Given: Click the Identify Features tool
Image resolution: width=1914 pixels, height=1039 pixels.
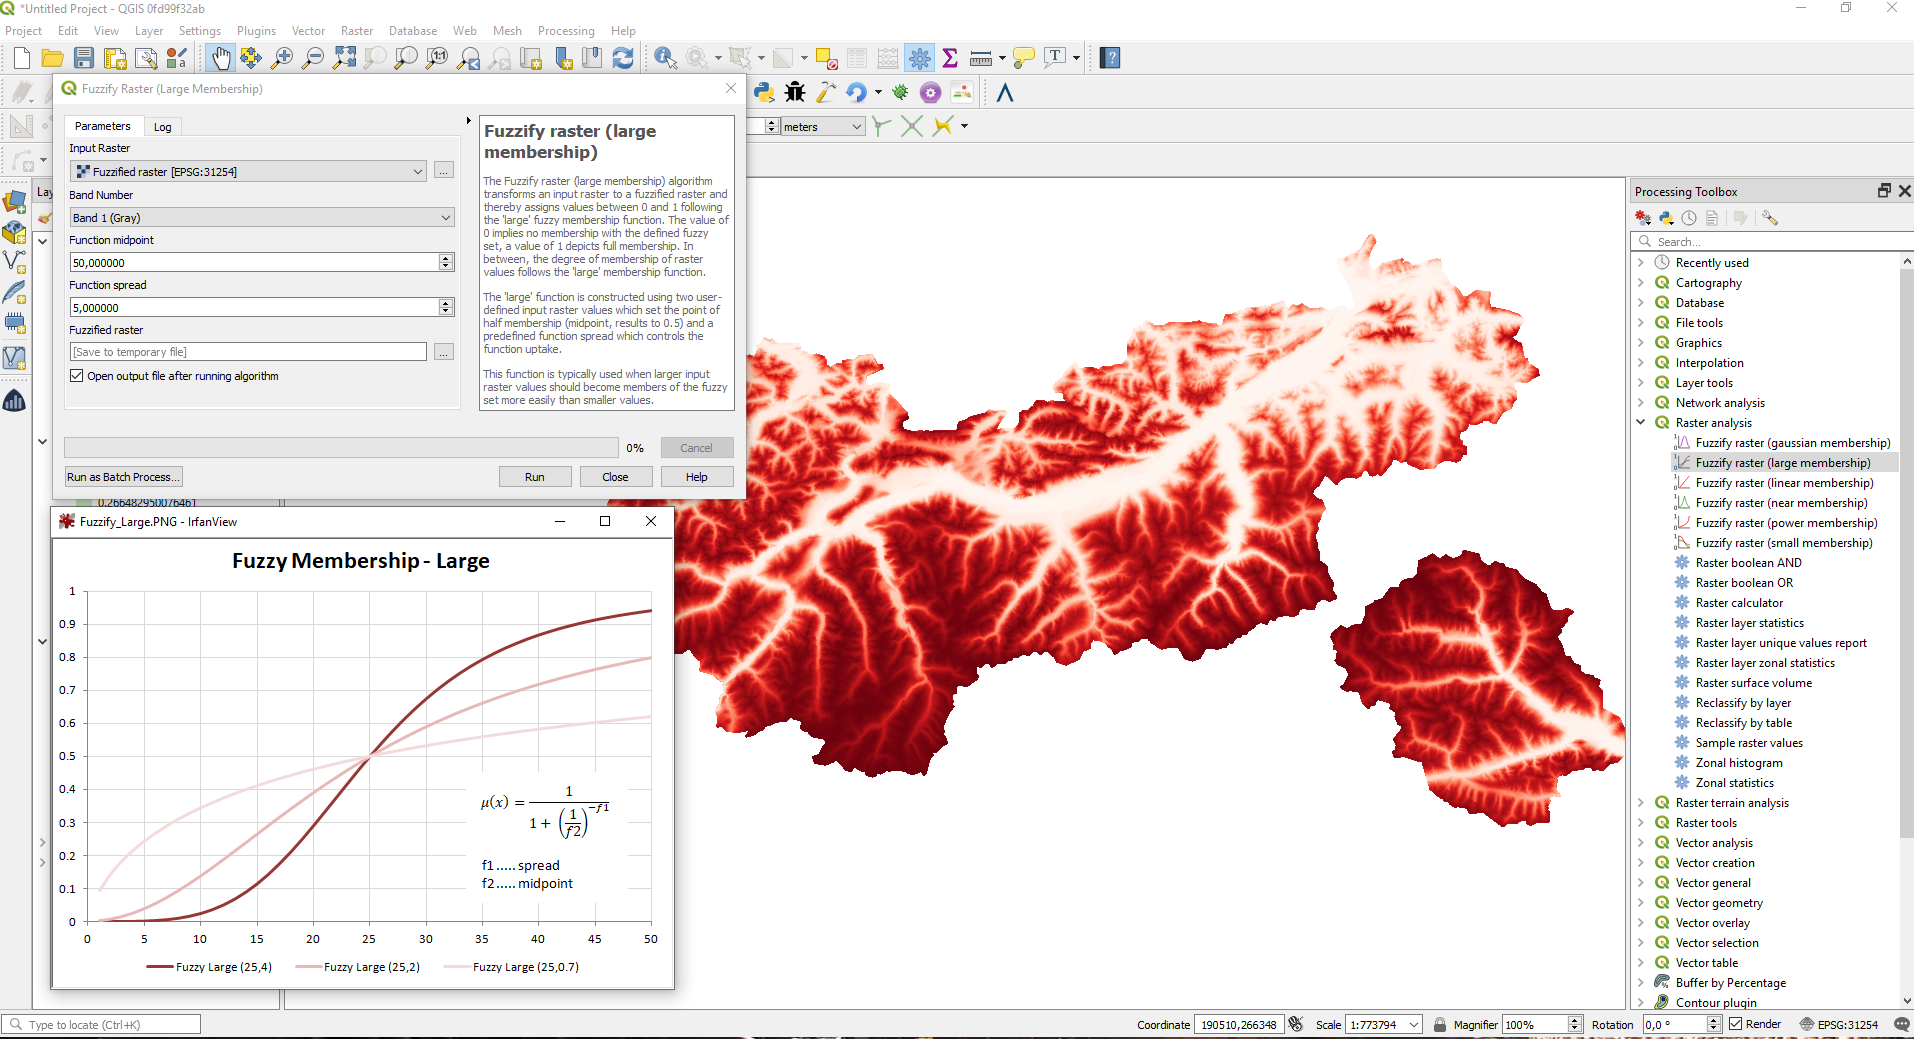Looking at the screenshot, I should point(664,58).
